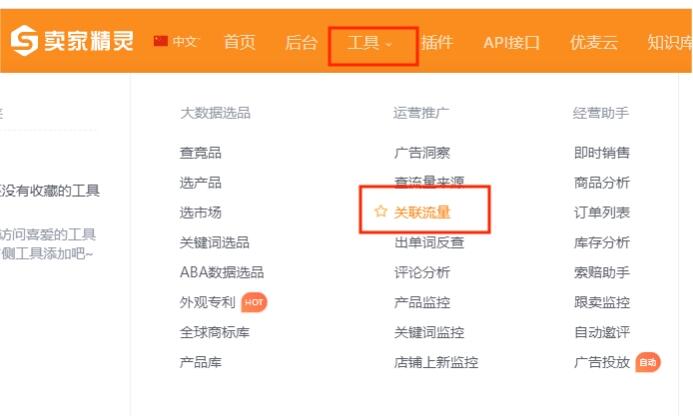This screenshot has height=418, width=693.
Task: Expand the 工具 dropdown menu
Action: 369,43
